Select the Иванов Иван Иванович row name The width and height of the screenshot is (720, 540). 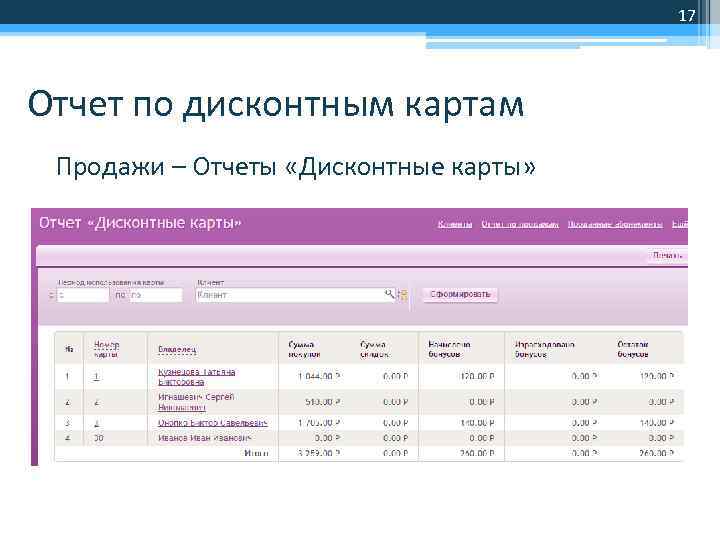pos(204,438)
